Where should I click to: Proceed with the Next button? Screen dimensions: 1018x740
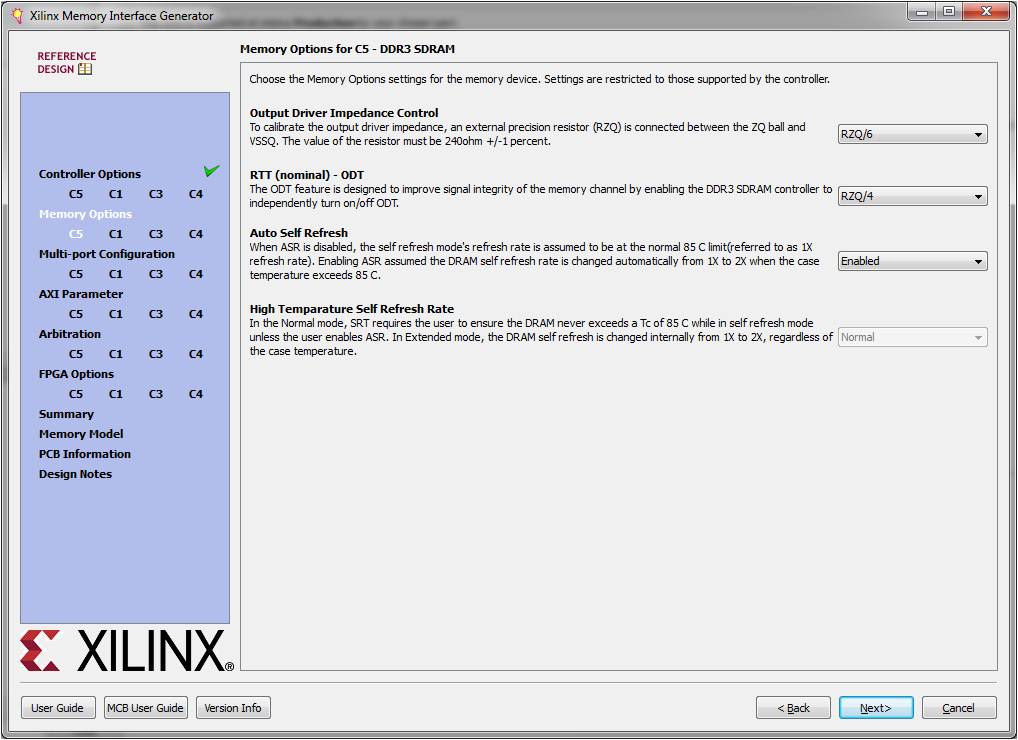(876, 708)
